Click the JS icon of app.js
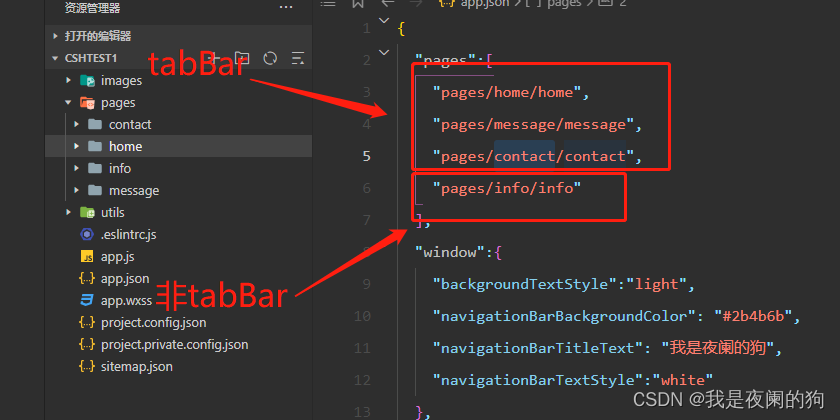 pos(87,257)
